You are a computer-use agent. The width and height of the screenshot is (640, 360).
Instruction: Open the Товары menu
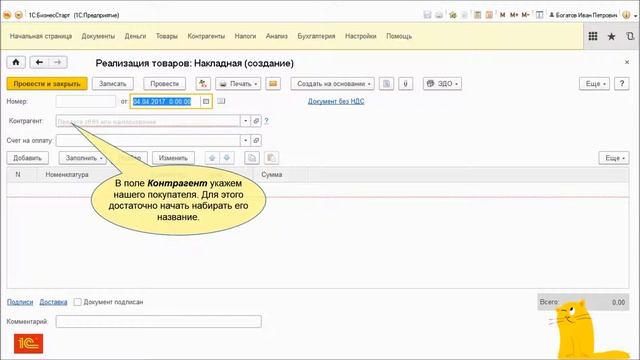[167, 36]
